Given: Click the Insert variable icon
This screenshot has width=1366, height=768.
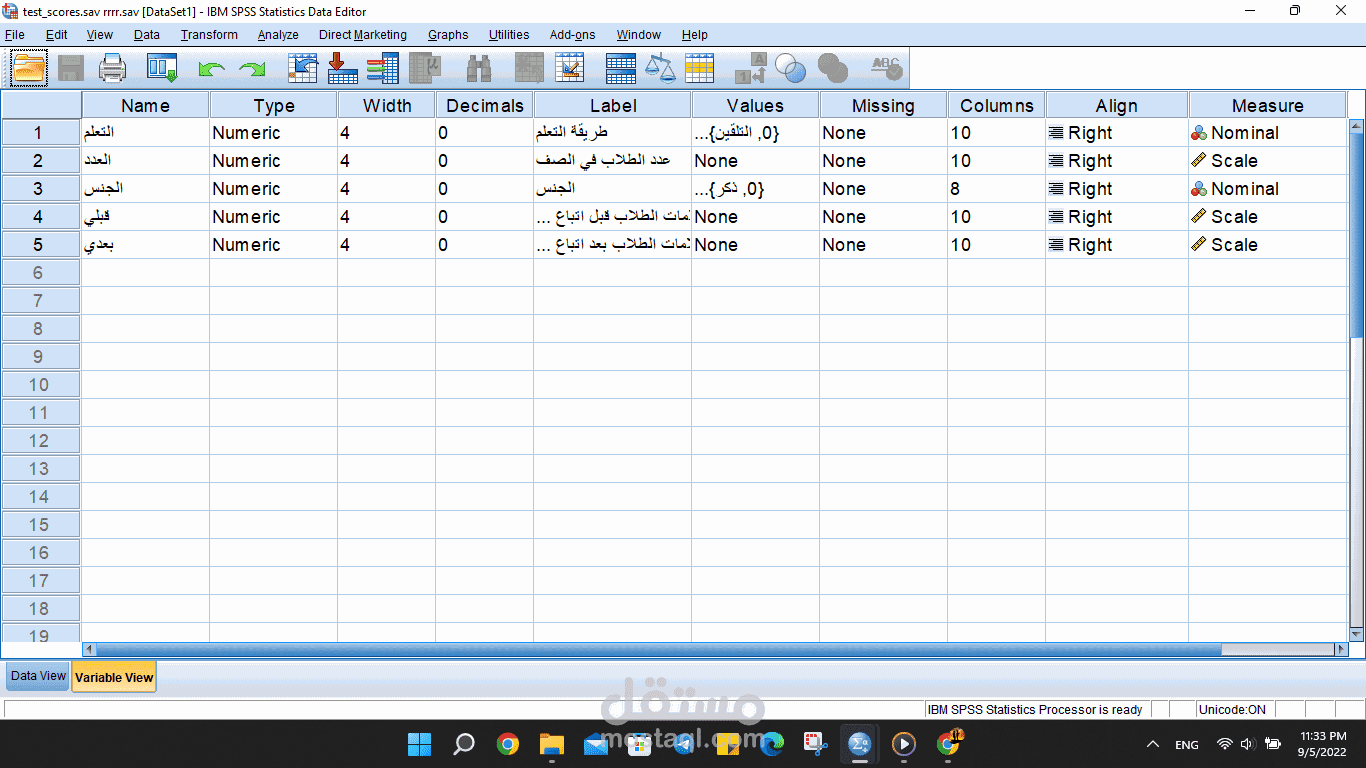Looking at the screenshot, I should coord(569,68).
